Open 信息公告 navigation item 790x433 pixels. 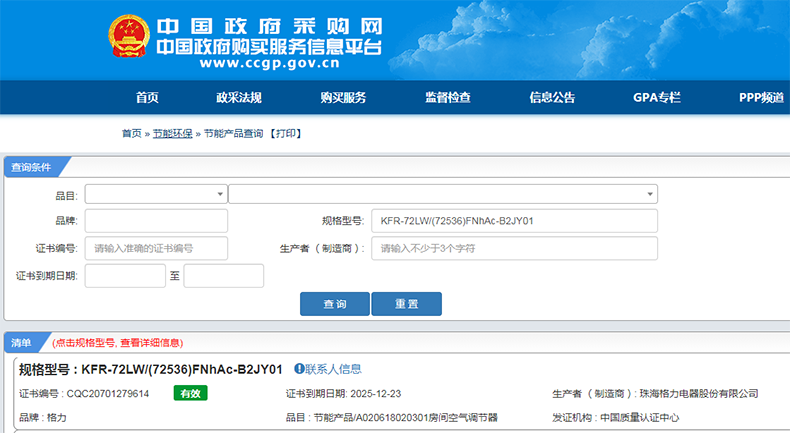point(552,97)
